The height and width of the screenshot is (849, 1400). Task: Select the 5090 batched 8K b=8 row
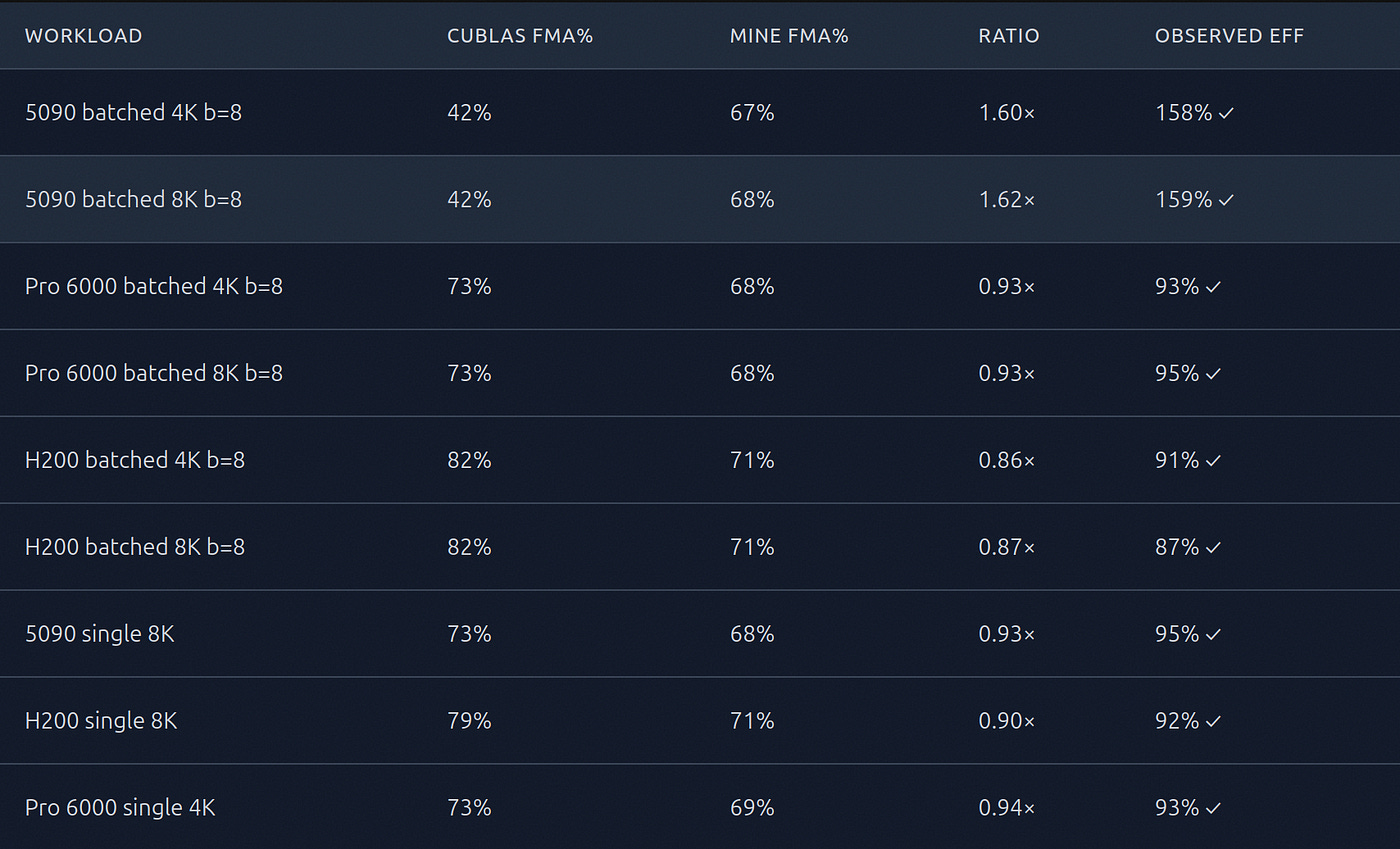[700, 199]
